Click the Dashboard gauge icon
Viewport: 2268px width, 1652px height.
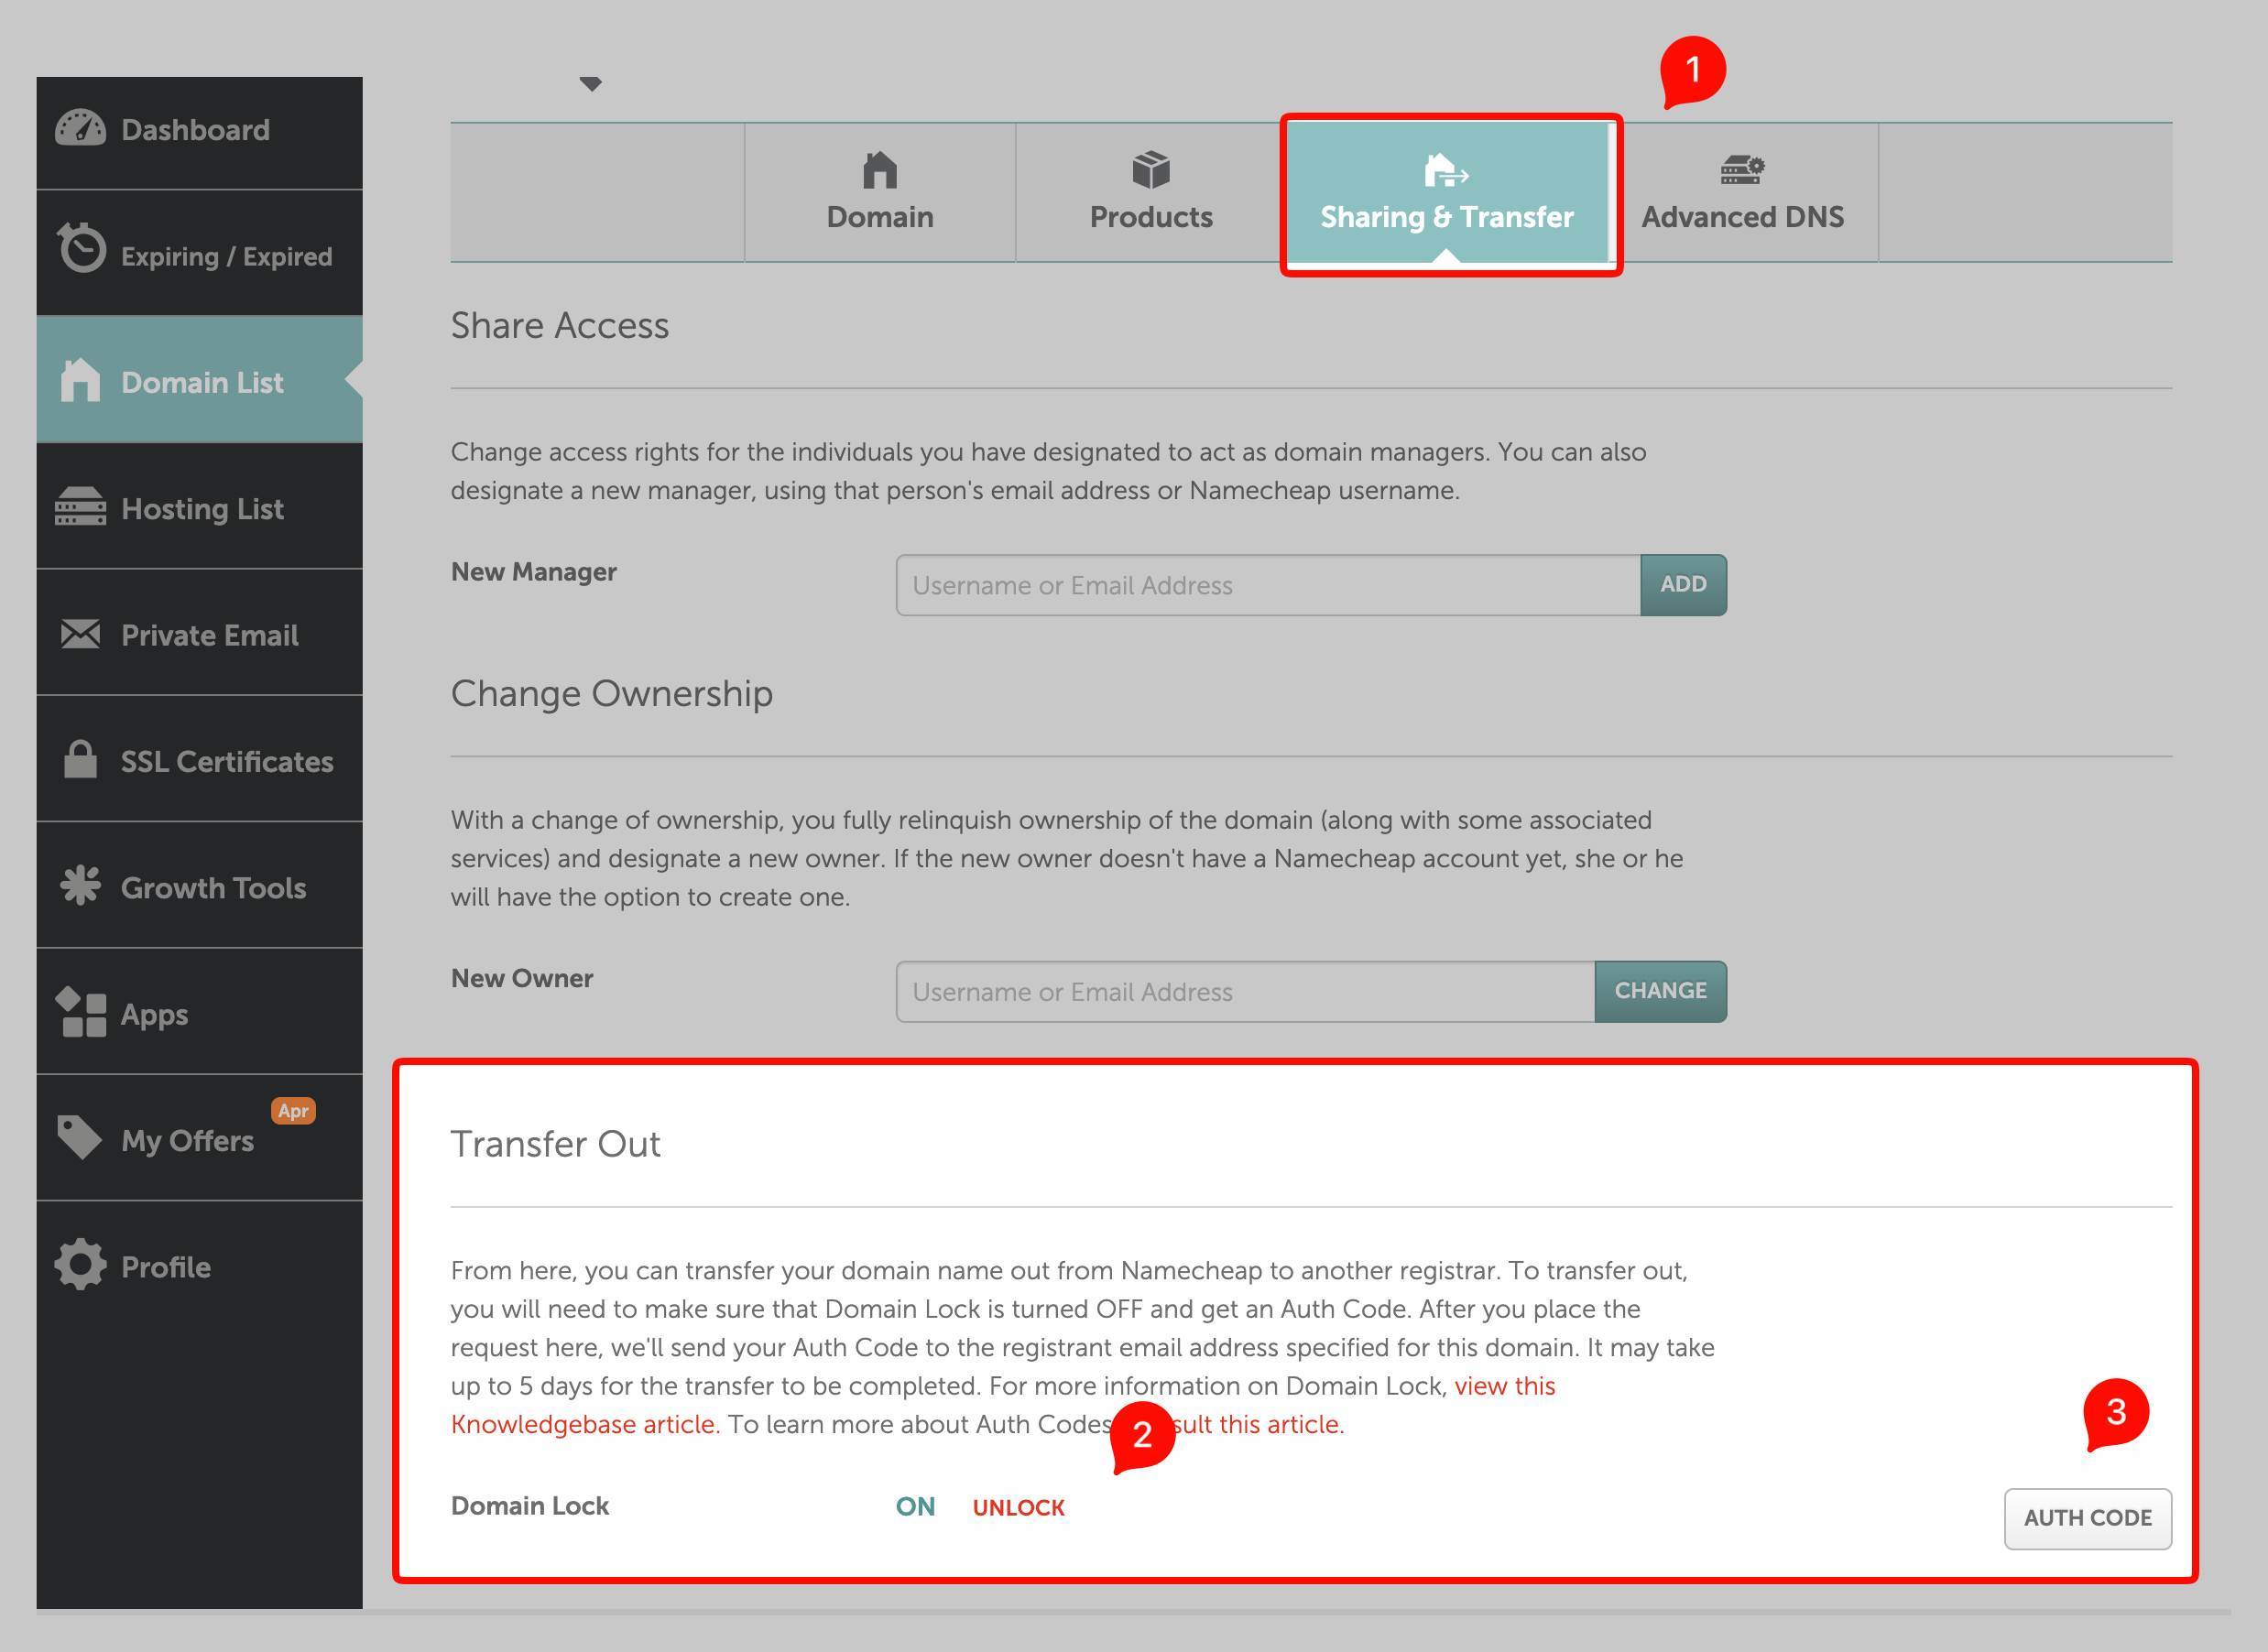click(x=80, y=128)
